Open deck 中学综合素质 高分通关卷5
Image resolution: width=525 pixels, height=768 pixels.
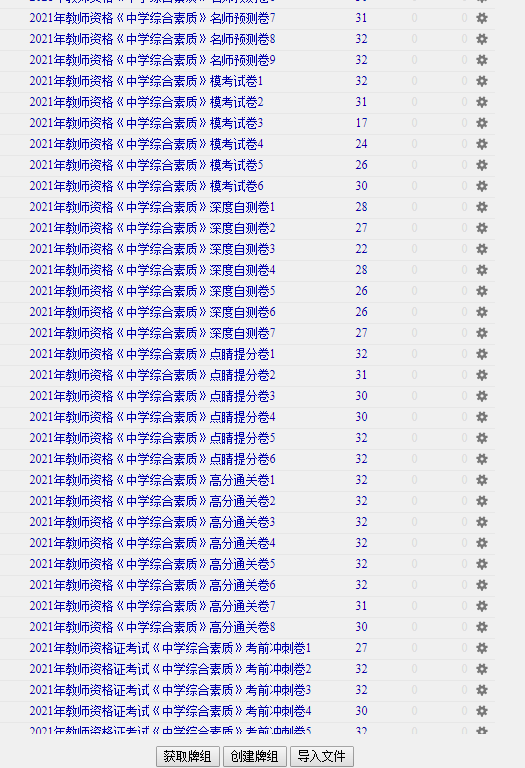(152, 564)
